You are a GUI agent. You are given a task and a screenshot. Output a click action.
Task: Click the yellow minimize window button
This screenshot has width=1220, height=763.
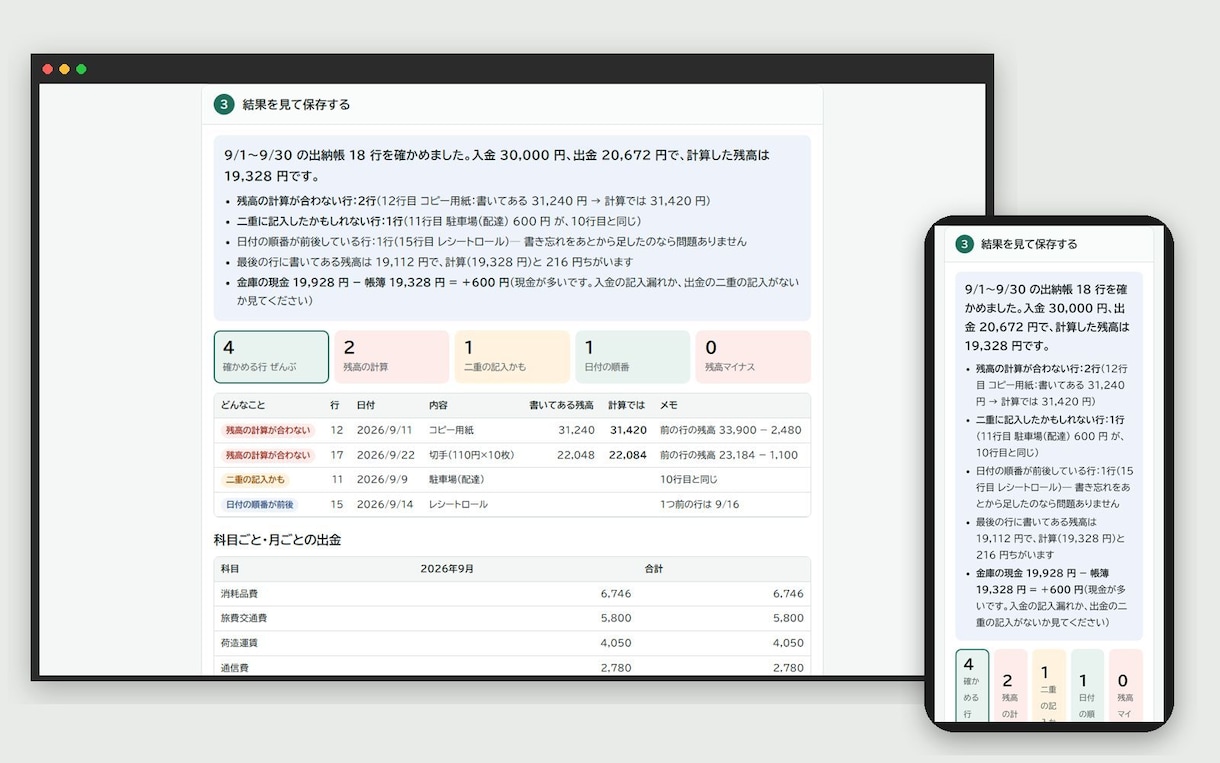(x=64, y=69)
